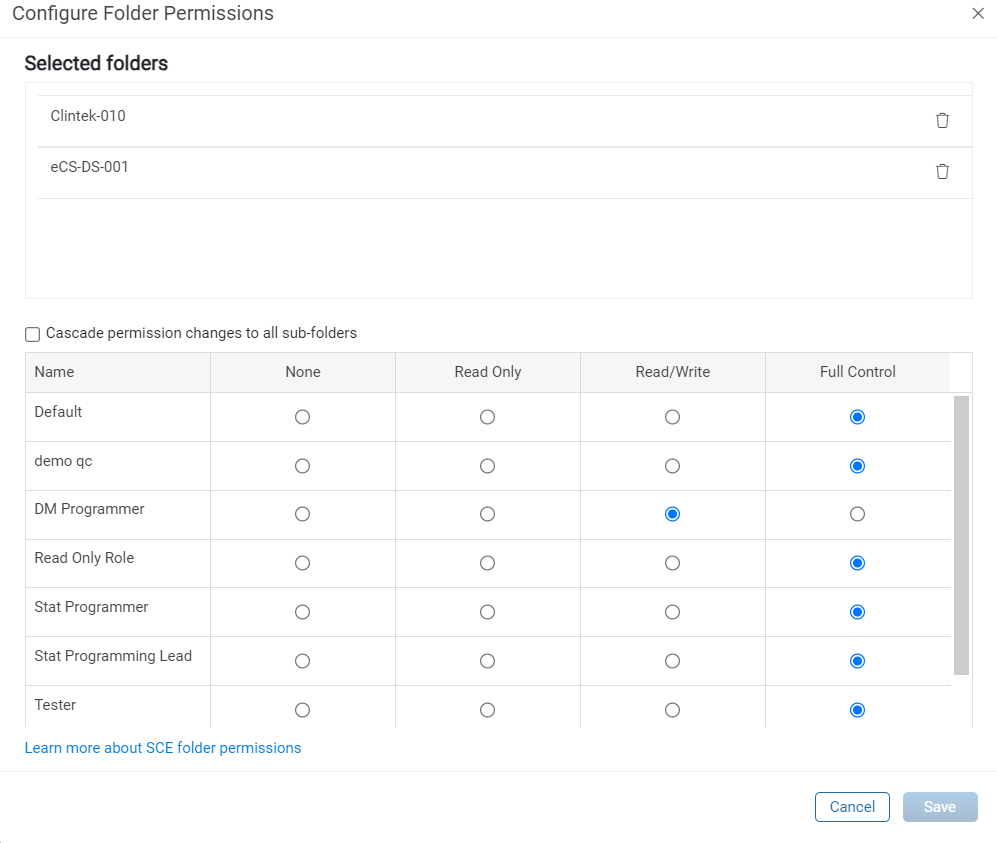
Task: Choose Read Only for Read Only Role
Action: pos(488,563)
